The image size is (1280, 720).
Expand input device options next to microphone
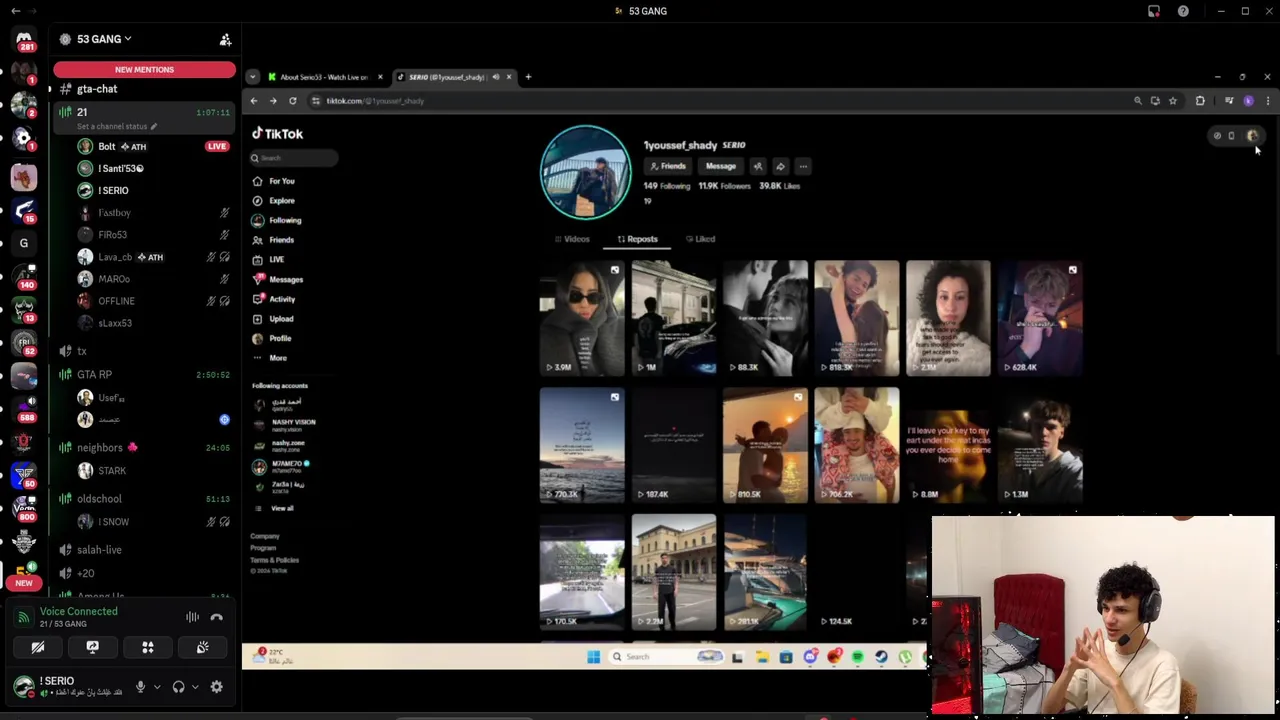(156, 687)
